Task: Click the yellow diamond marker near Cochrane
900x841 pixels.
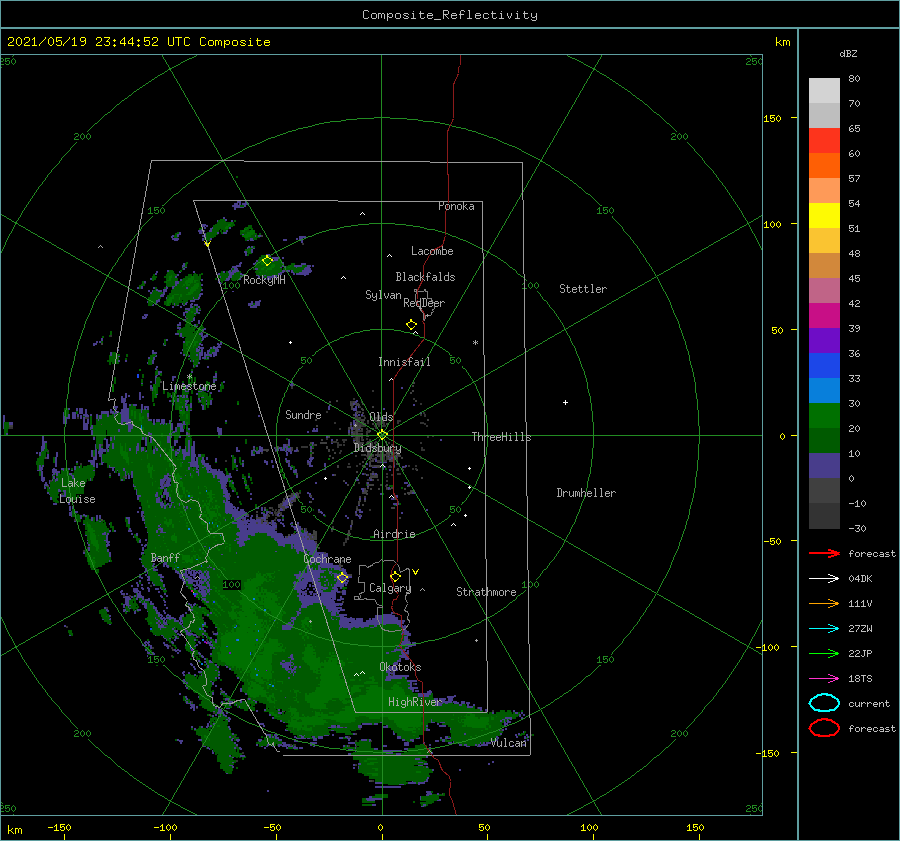Action: (342, 578)
